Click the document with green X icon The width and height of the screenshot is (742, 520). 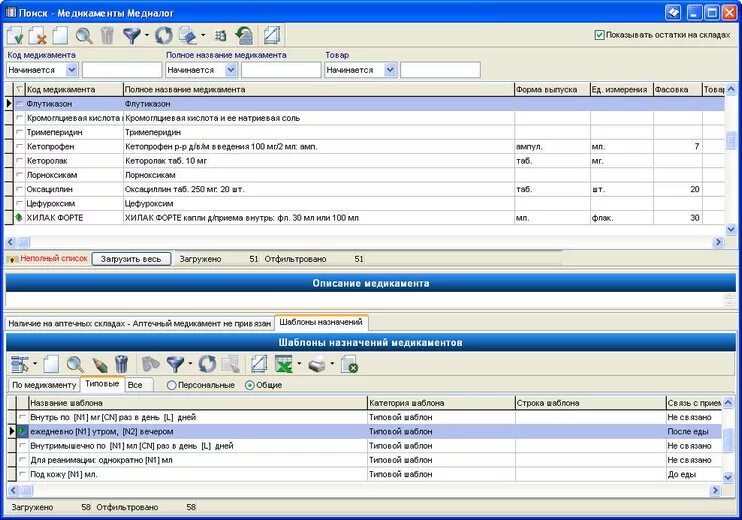[x=350, y=364]
